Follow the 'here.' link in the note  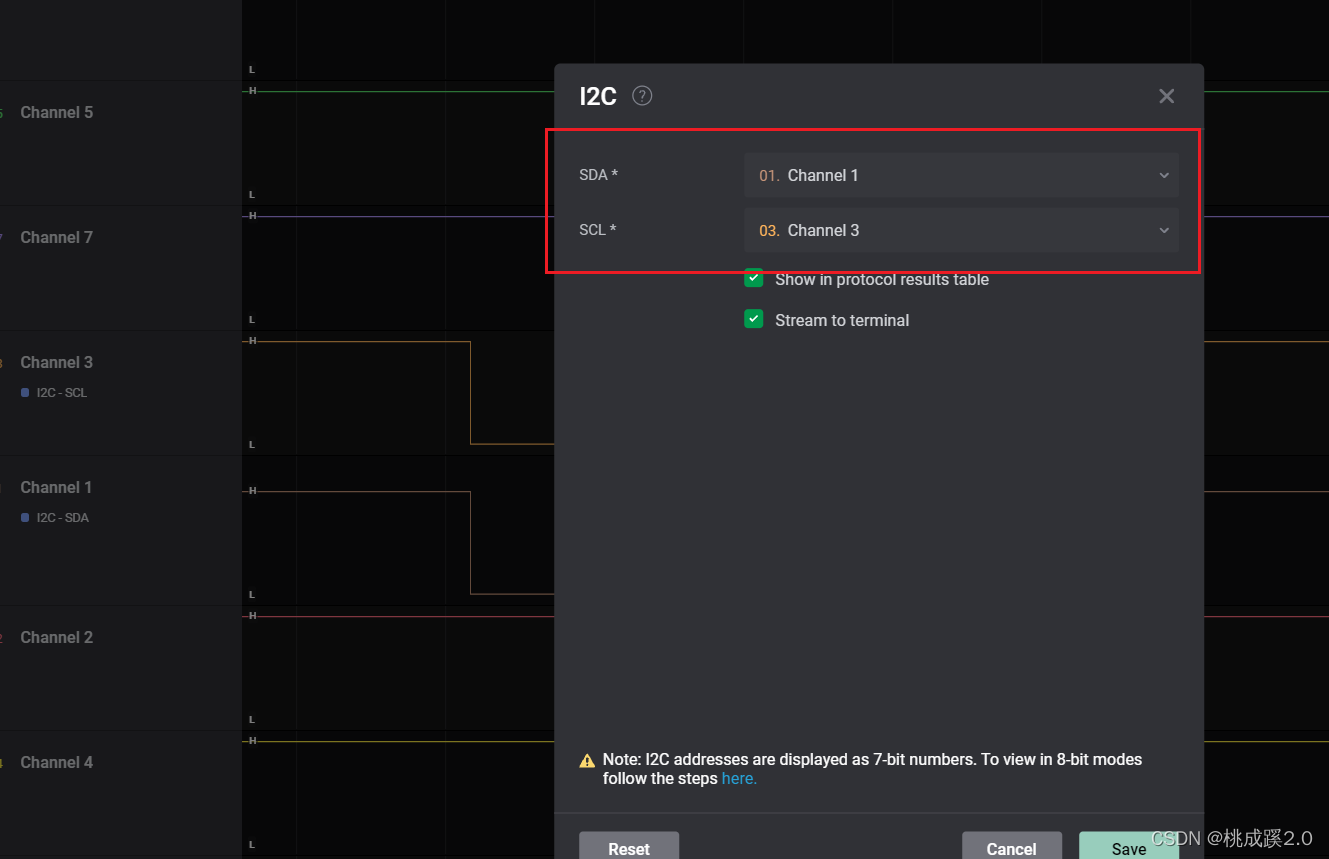[739, 779]
